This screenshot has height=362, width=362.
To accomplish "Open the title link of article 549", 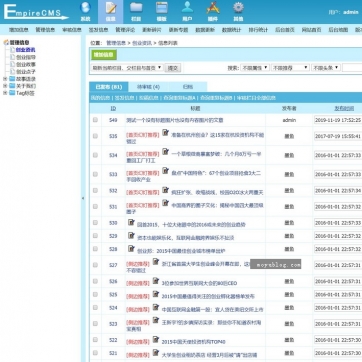I will tap(174, 120).
